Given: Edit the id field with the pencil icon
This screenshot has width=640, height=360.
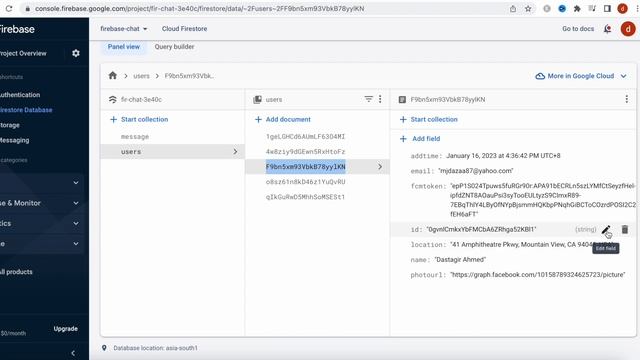Looking at the screenshot, I should (606, 230).
